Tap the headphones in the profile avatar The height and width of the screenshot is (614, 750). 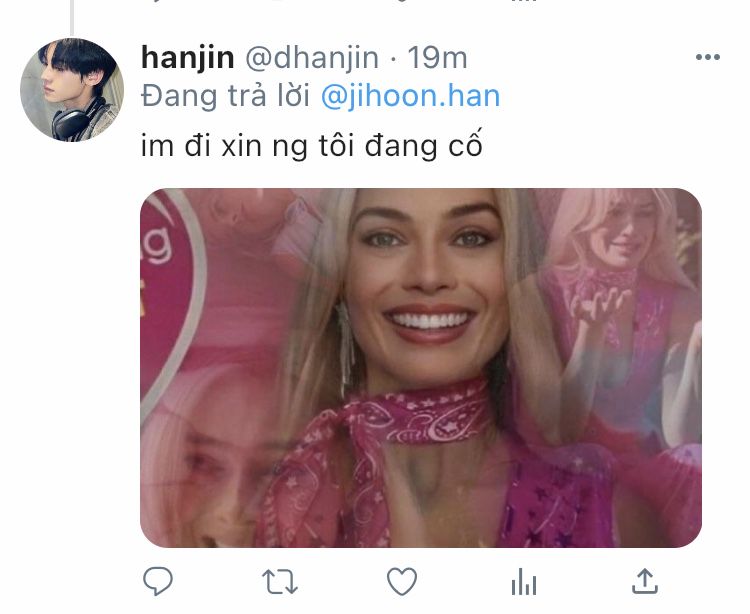tap(76, 121)
